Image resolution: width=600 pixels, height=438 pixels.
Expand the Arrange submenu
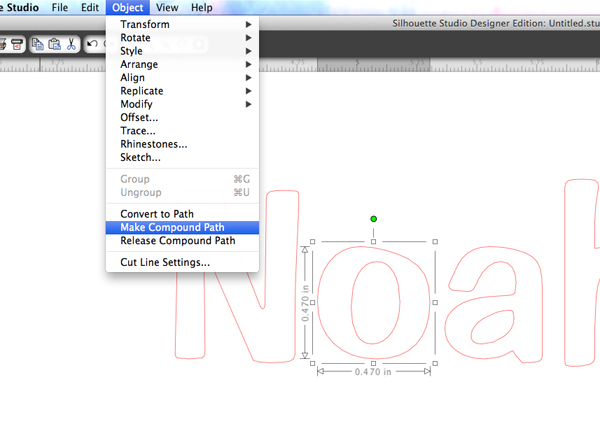[182, 64]
